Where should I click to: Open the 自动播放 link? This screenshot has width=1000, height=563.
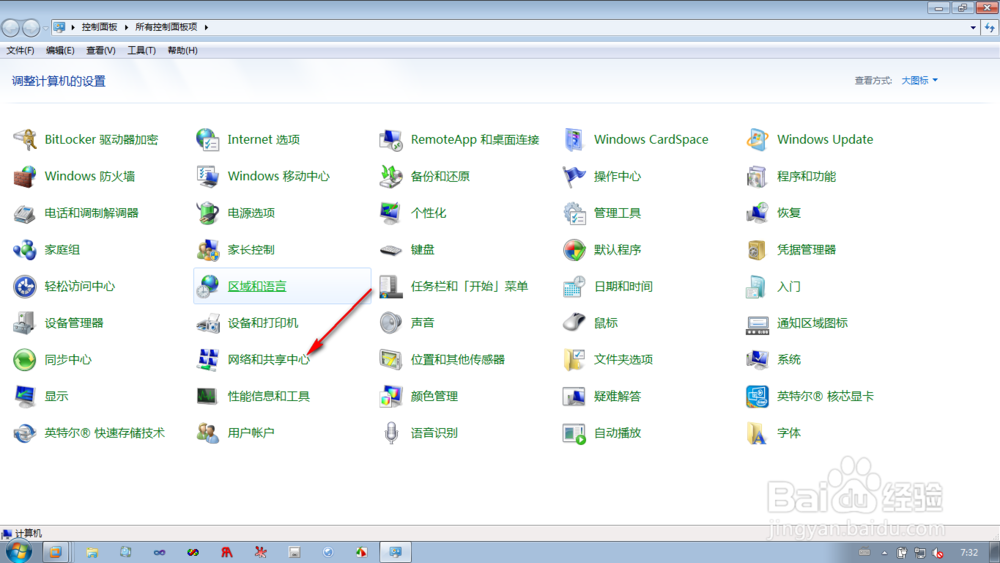pos(617,433)
